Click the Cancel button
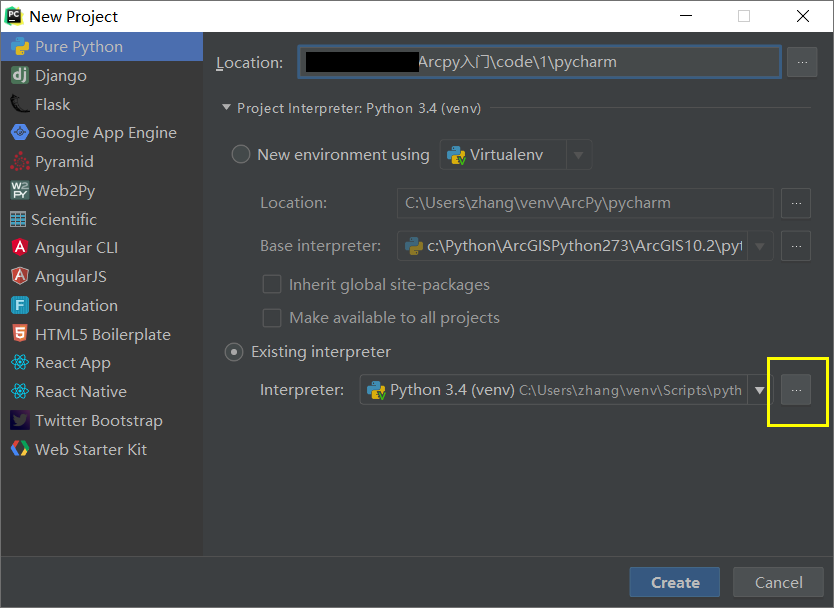 [778, 582]
